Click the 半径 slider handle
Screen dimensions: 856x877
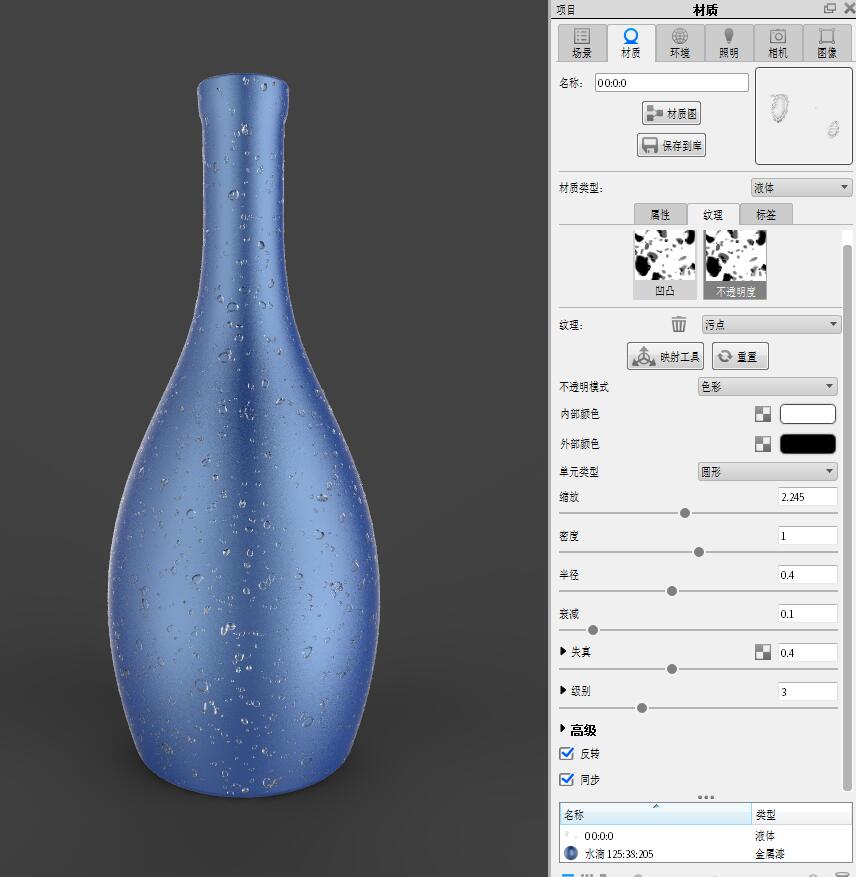pyautogui.click(x=672, y=591)
